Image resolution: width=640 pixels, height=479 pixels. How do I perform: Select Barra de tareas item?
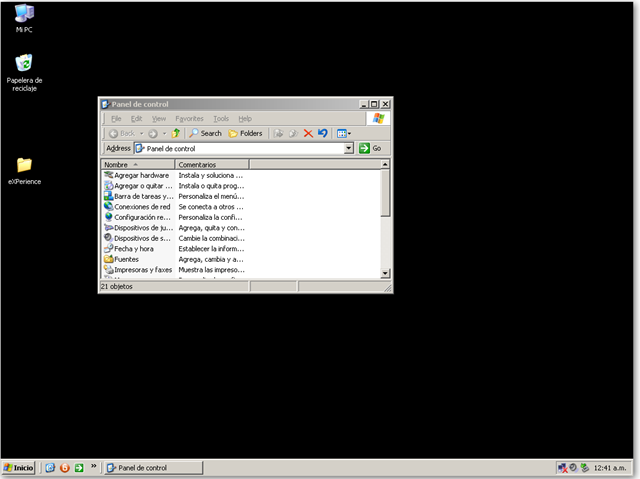tap(138, 197)
